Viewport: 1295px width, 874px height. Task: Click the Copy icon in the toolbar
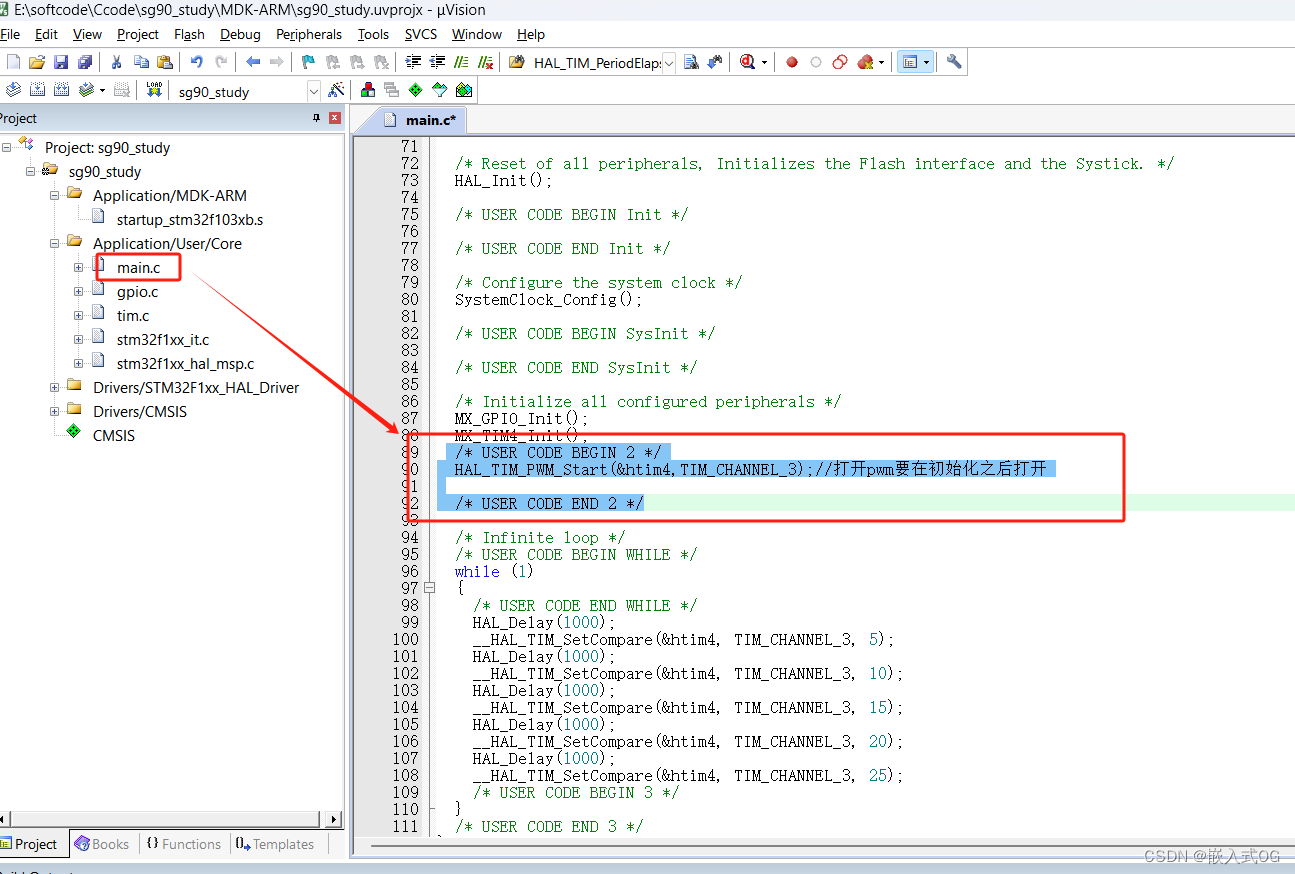pyautogui.click(x=141, y=62)
